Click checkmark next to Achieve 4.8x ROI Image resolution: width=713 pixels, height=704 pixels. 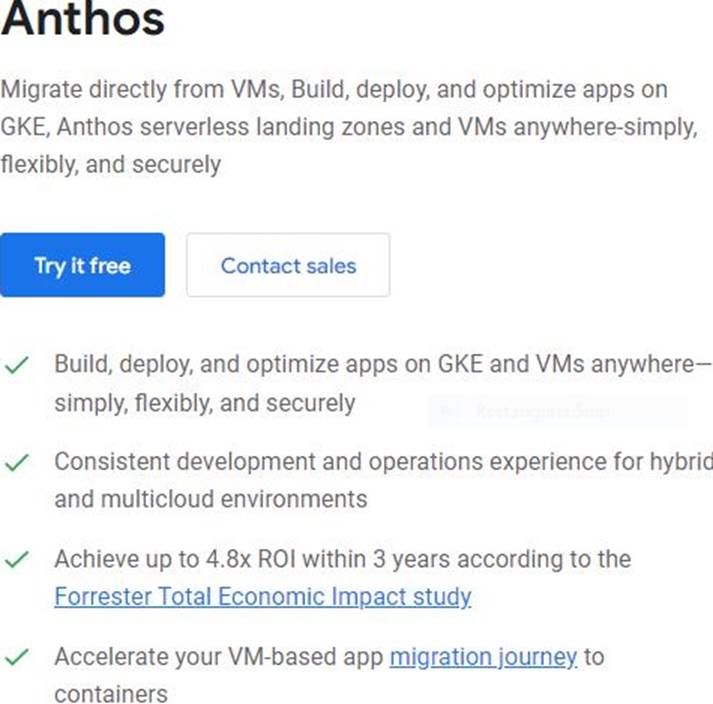[x=16, y=561]
